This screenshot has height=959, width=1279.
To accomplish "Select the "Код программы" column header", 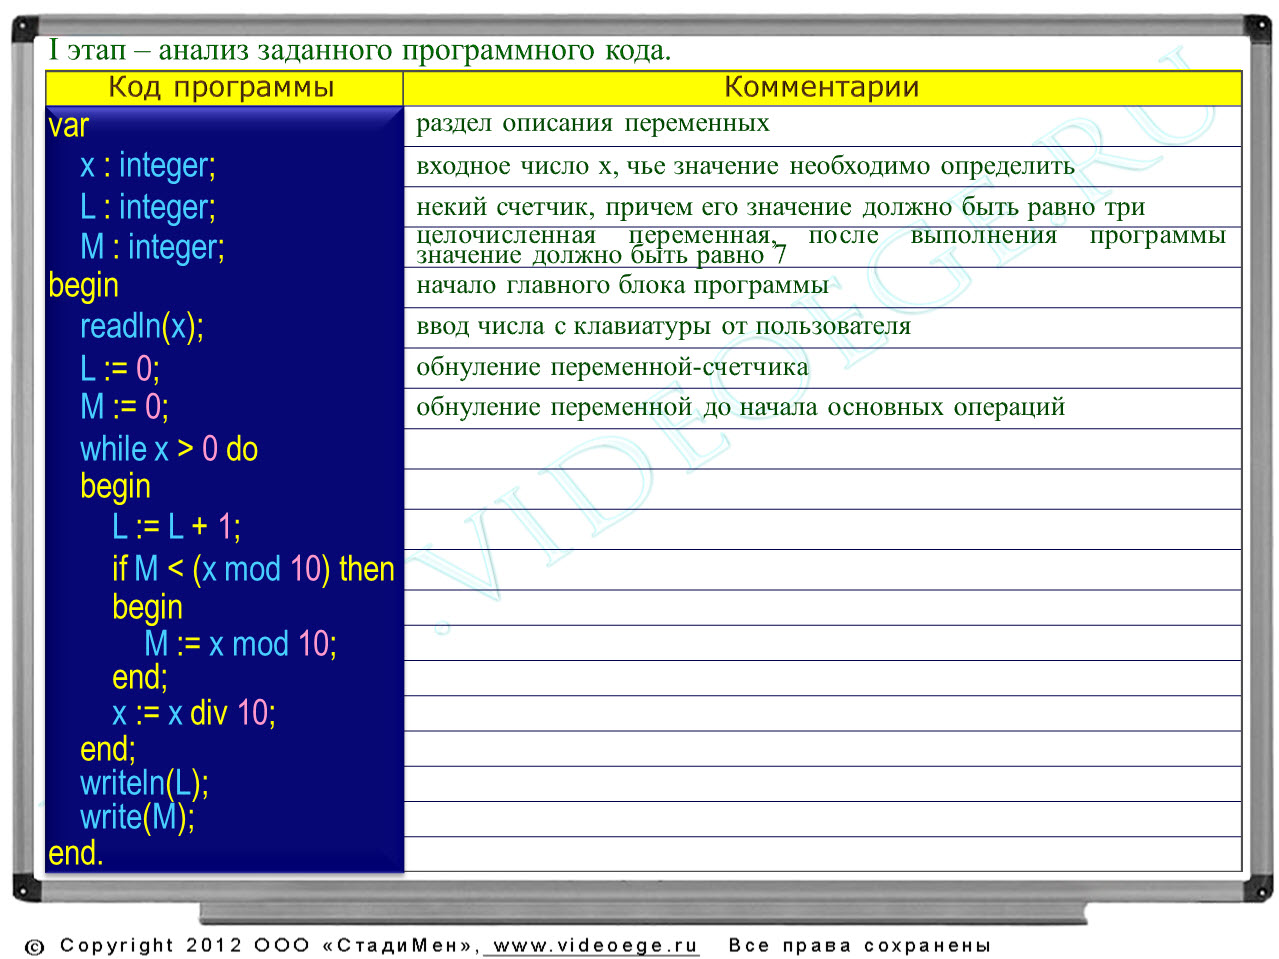I will click(222, 87).
